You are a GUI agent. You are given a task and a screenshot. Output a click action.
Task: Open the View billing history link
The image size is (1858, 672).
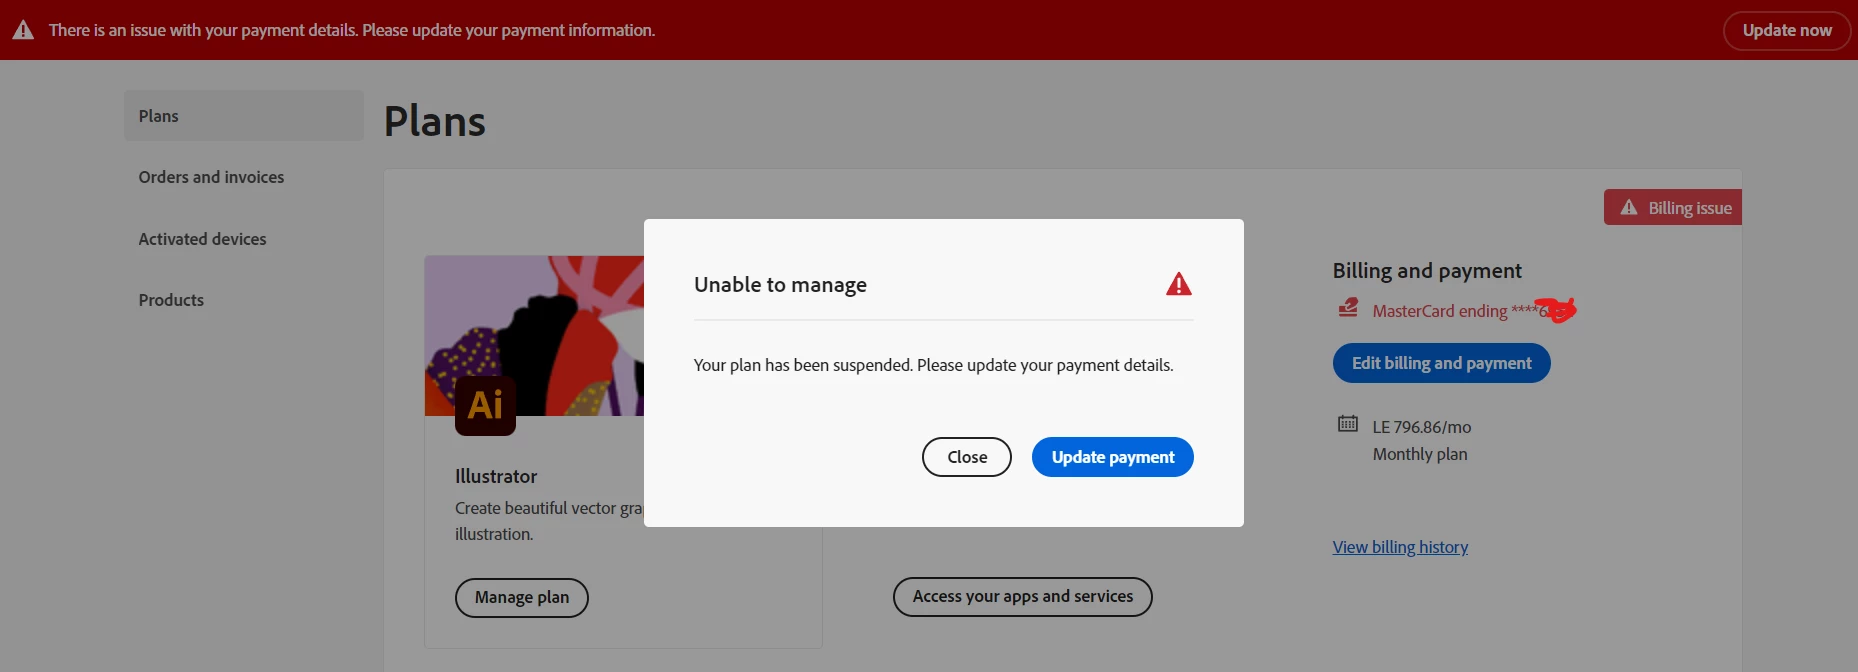[x=1400, y=547]
